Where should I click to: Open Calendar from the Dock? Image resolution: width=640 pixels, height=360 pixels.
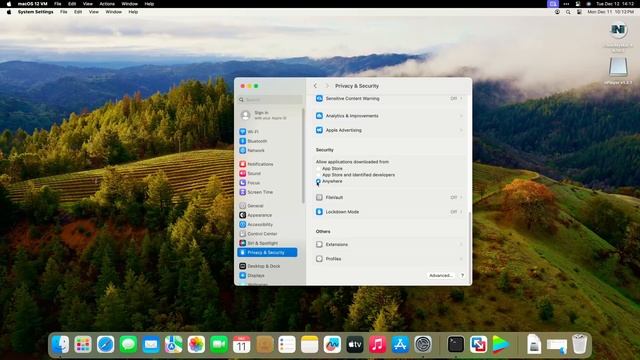pyautogui.click(x=242, y=344)
